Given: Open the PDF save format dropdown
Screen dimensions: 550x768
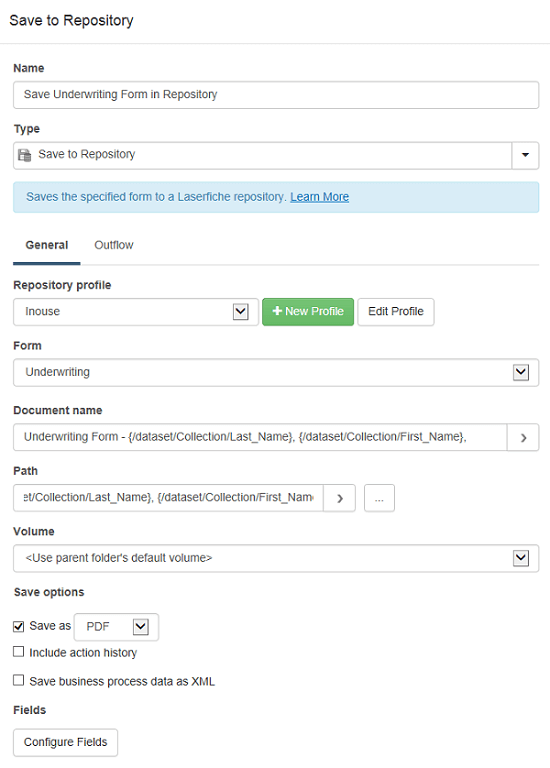Looking at the screenshot, I should [x=117, y=627].
